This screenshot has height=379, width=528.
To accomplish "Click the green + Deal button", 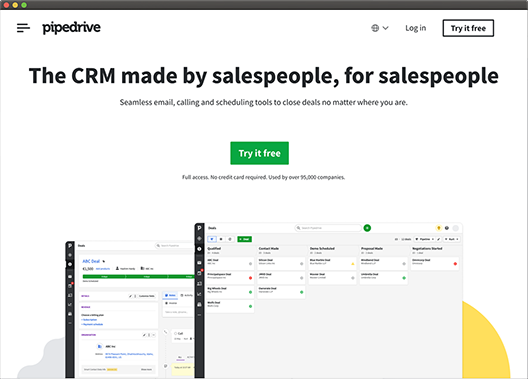I will point(244,239).
